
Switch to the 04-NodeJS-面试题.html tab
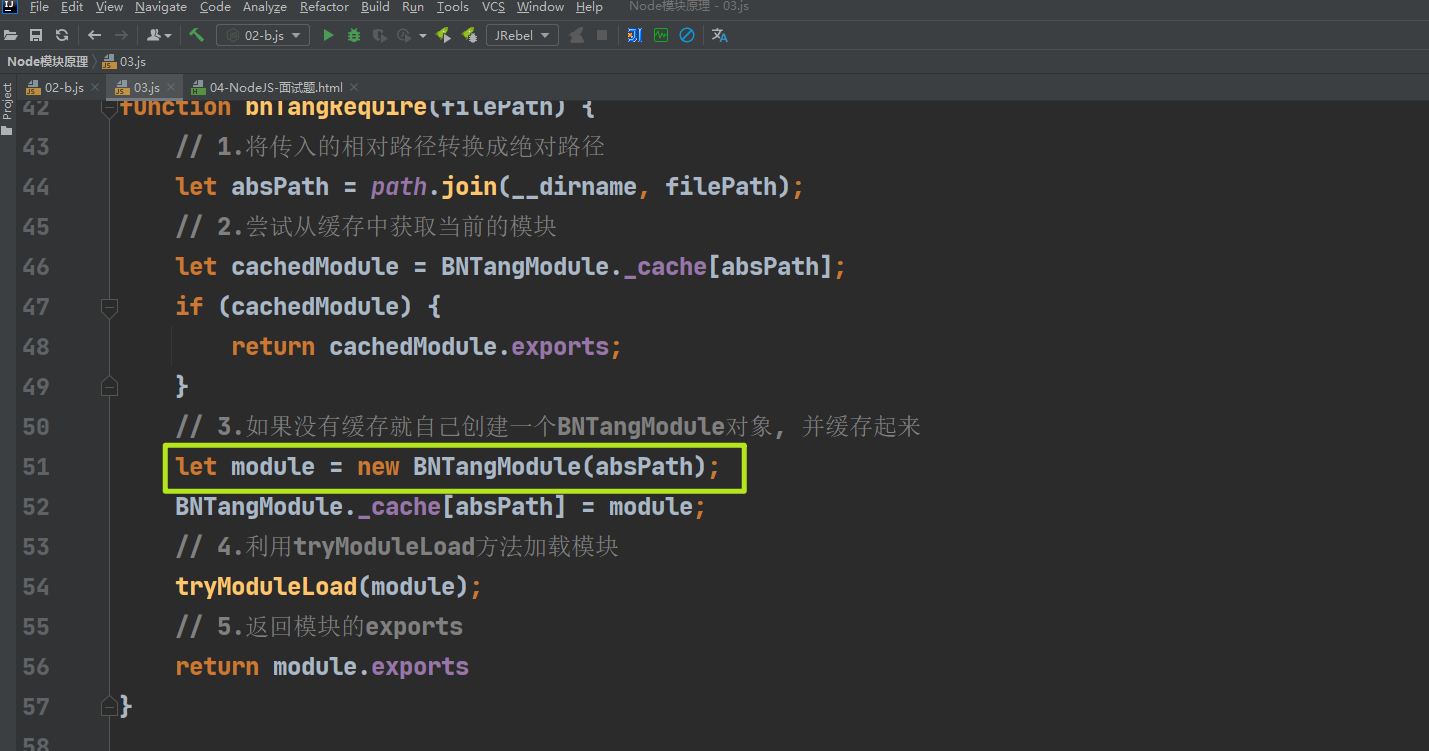[276, 87]
